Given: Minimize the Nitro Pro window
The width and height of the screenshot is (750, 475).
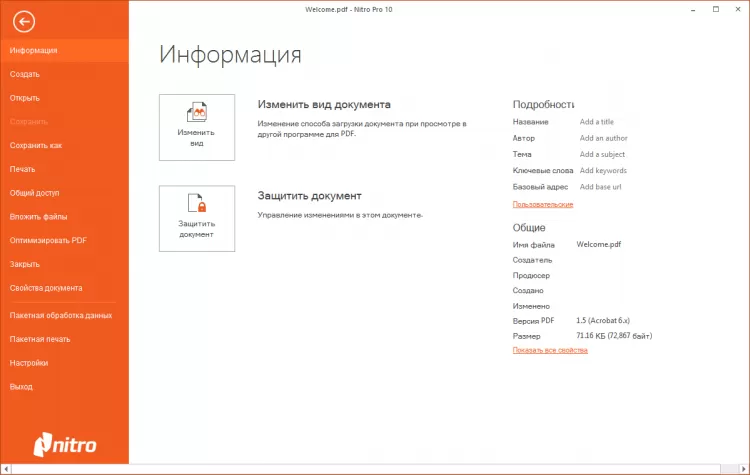Looking at the screenshot, I should tap(693, 10).
